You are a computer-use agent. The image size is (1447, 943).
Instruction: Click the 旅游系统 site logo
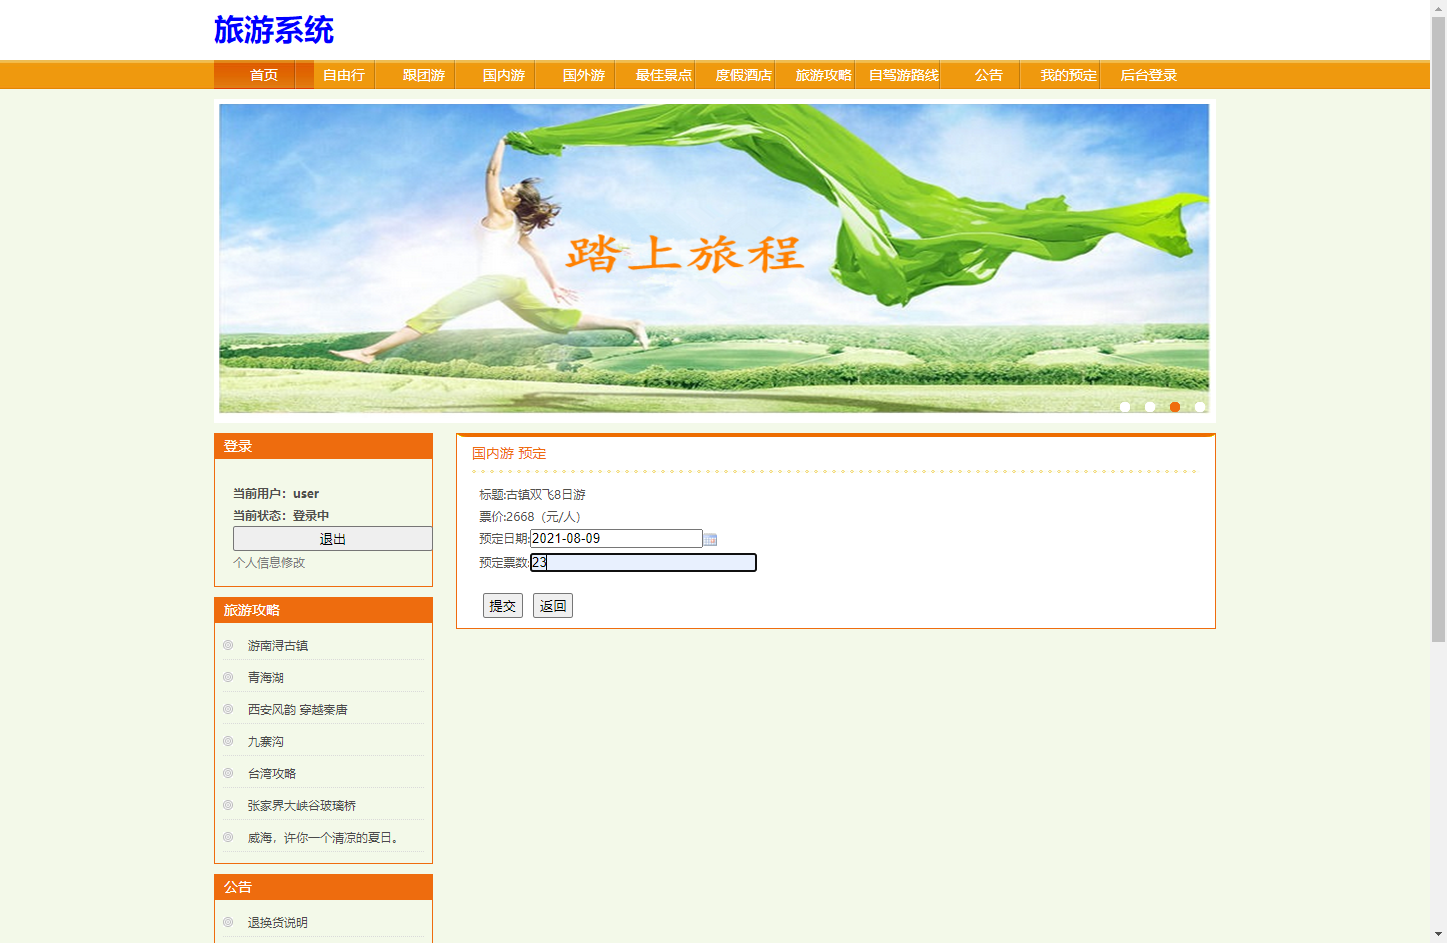(x=272, y=31)
